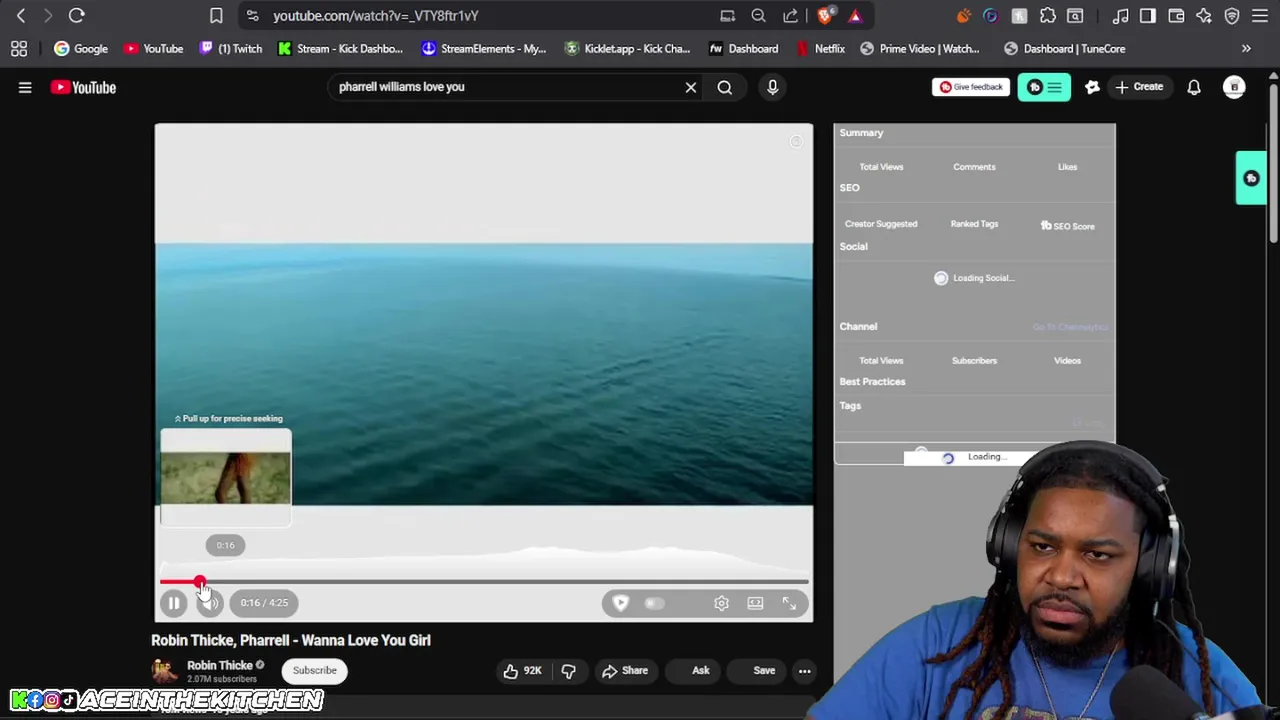Enter fullscreen with the expand icon
The image size is (1280, 720).
coord(789,603)
